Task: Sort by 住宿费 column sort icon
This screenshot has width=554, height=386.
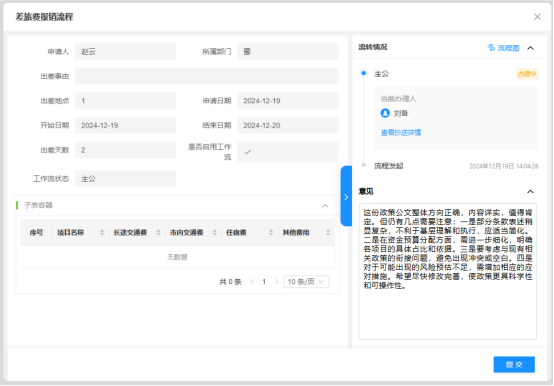Action: (x=271, y=232)
